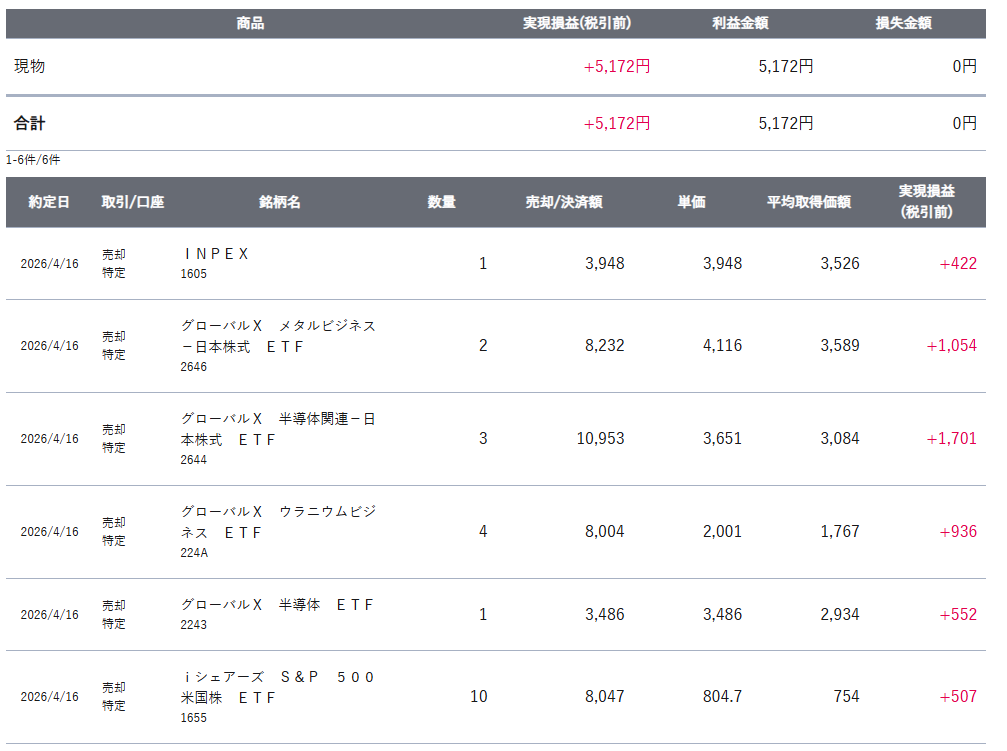Click the 商品 header in summary table
The width and height of the screenshot is (1007, 751).
coord(250,23)
